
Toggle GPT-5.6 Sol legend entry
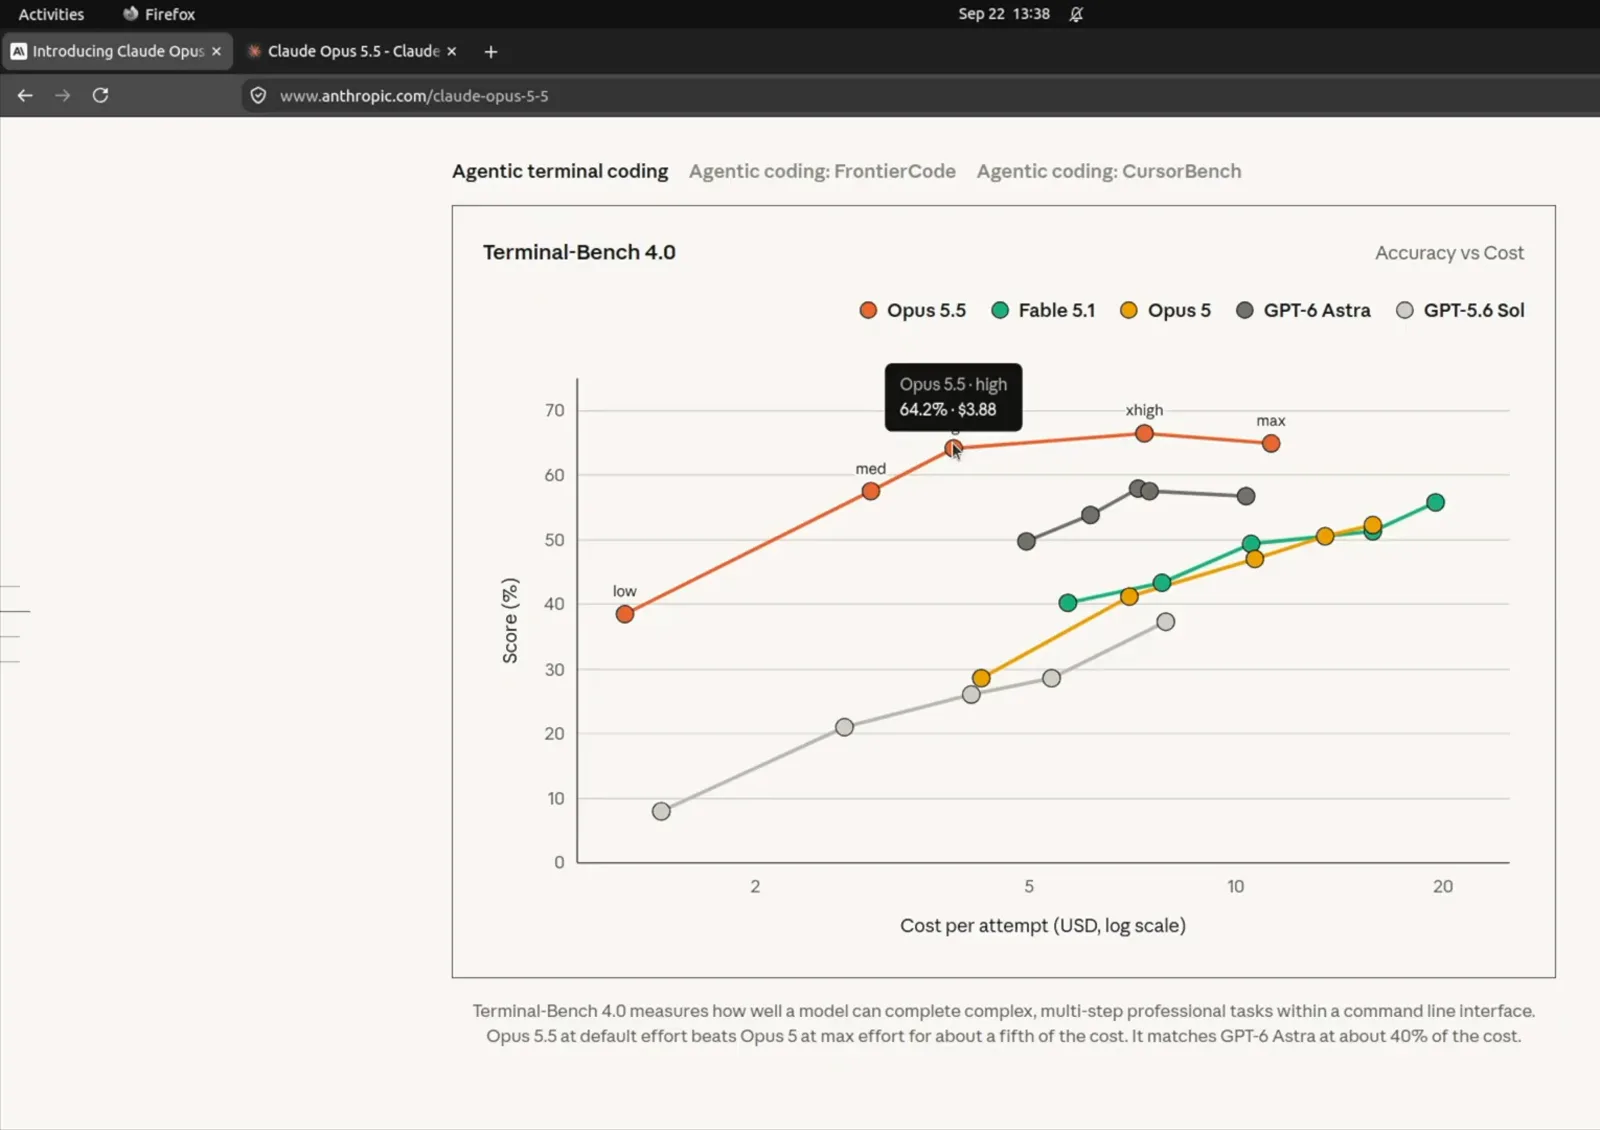click(x=1460, y=310)
